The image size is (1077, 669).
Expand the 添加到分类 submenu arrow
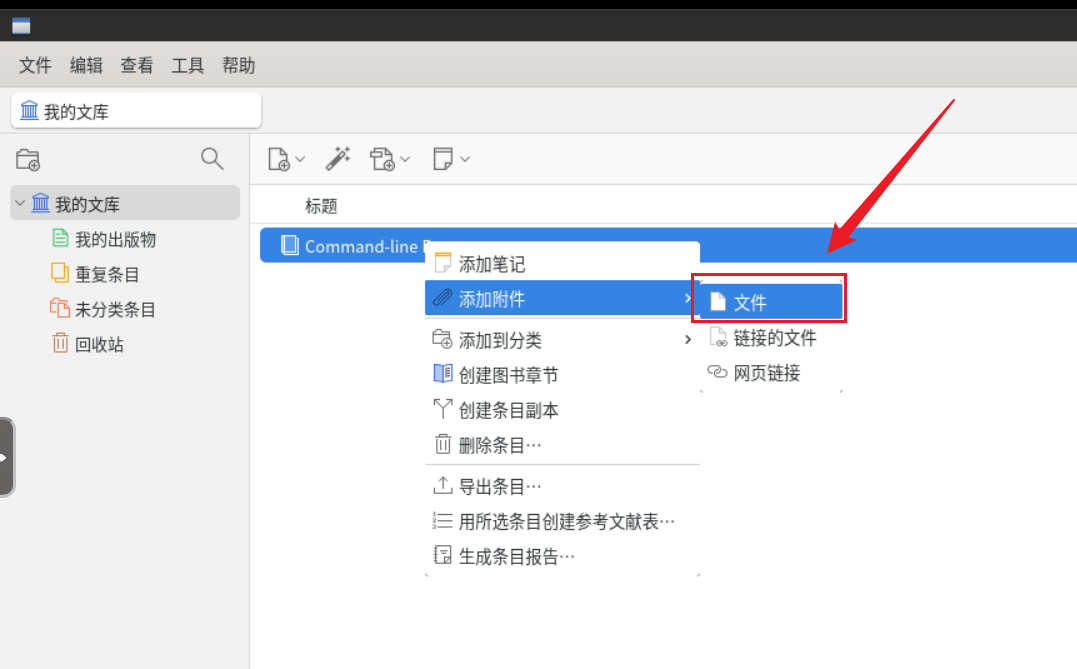(x=688, y=339)
